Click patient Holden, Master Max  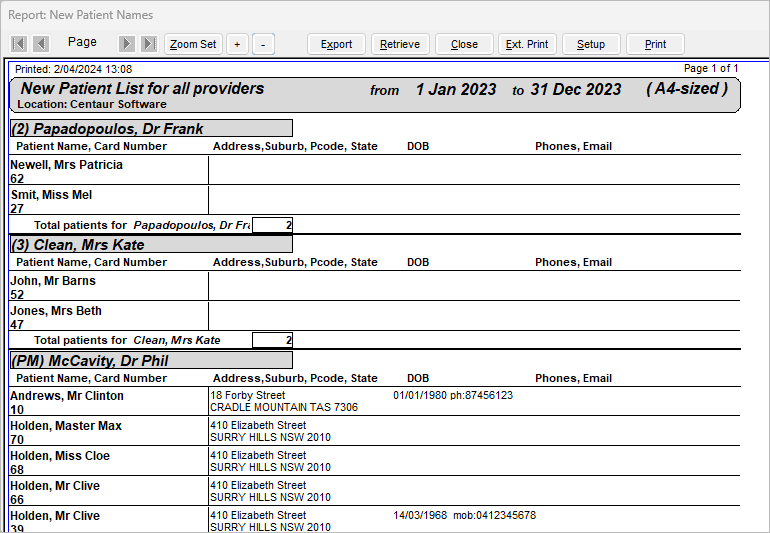click(x=66, y=426)
